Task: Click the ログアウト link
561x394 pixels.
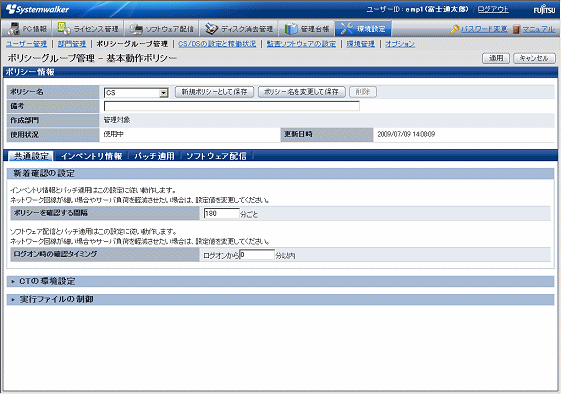Action: click(x=493, y=9)
